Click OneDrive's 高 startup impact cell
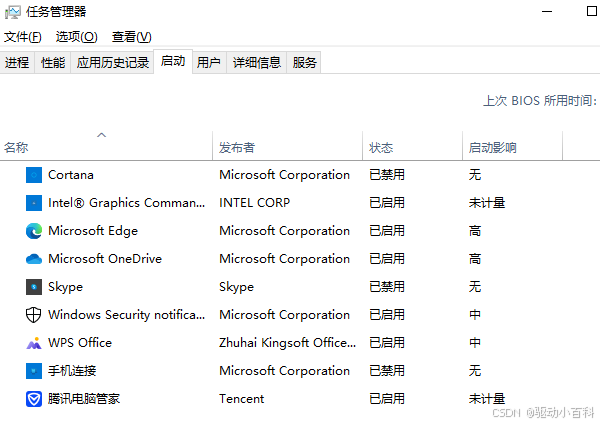The image size is (600, 424). 475,259
